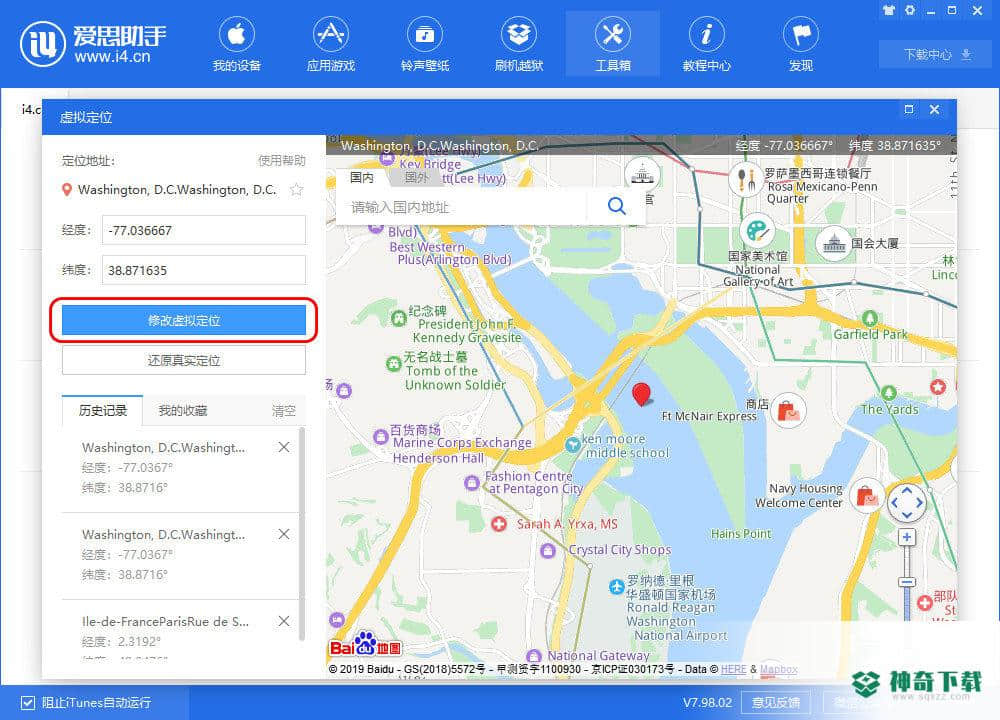Open the skin shirt icon in title bar
1000x720 pixels.
pos(888,10)
